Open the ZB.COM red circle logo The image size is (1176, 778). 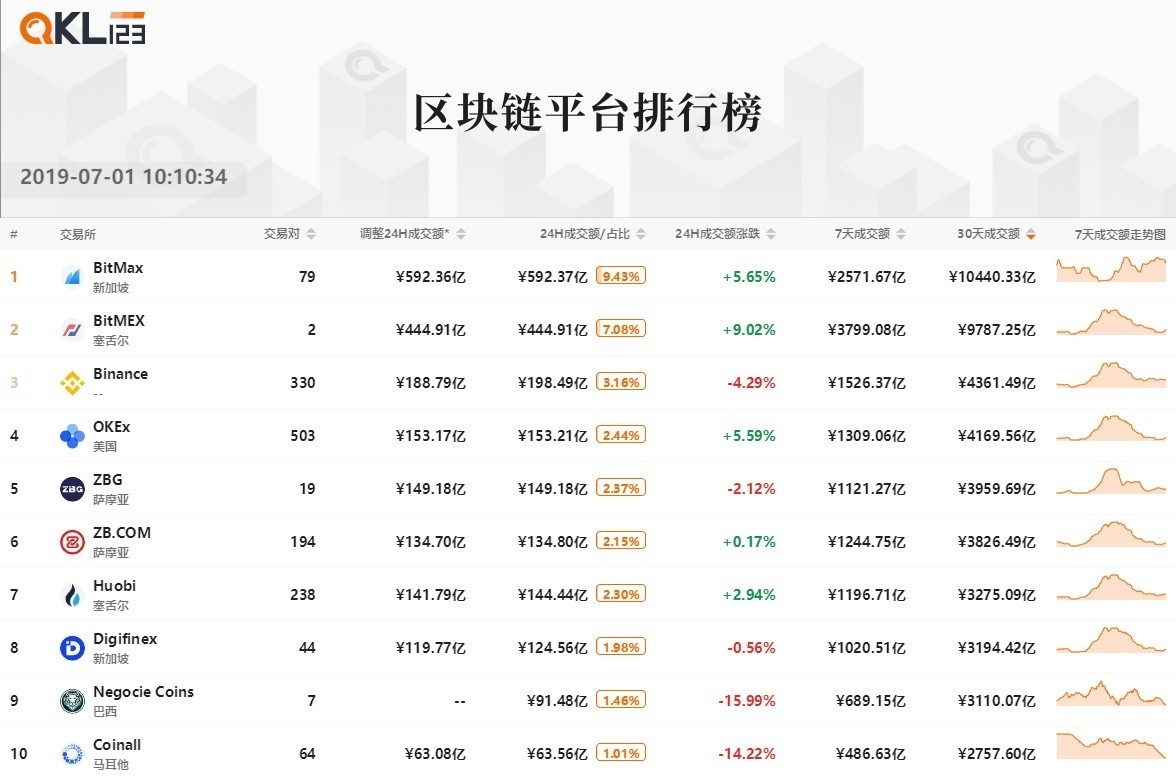pyautogui.click(x=72, y=542)
